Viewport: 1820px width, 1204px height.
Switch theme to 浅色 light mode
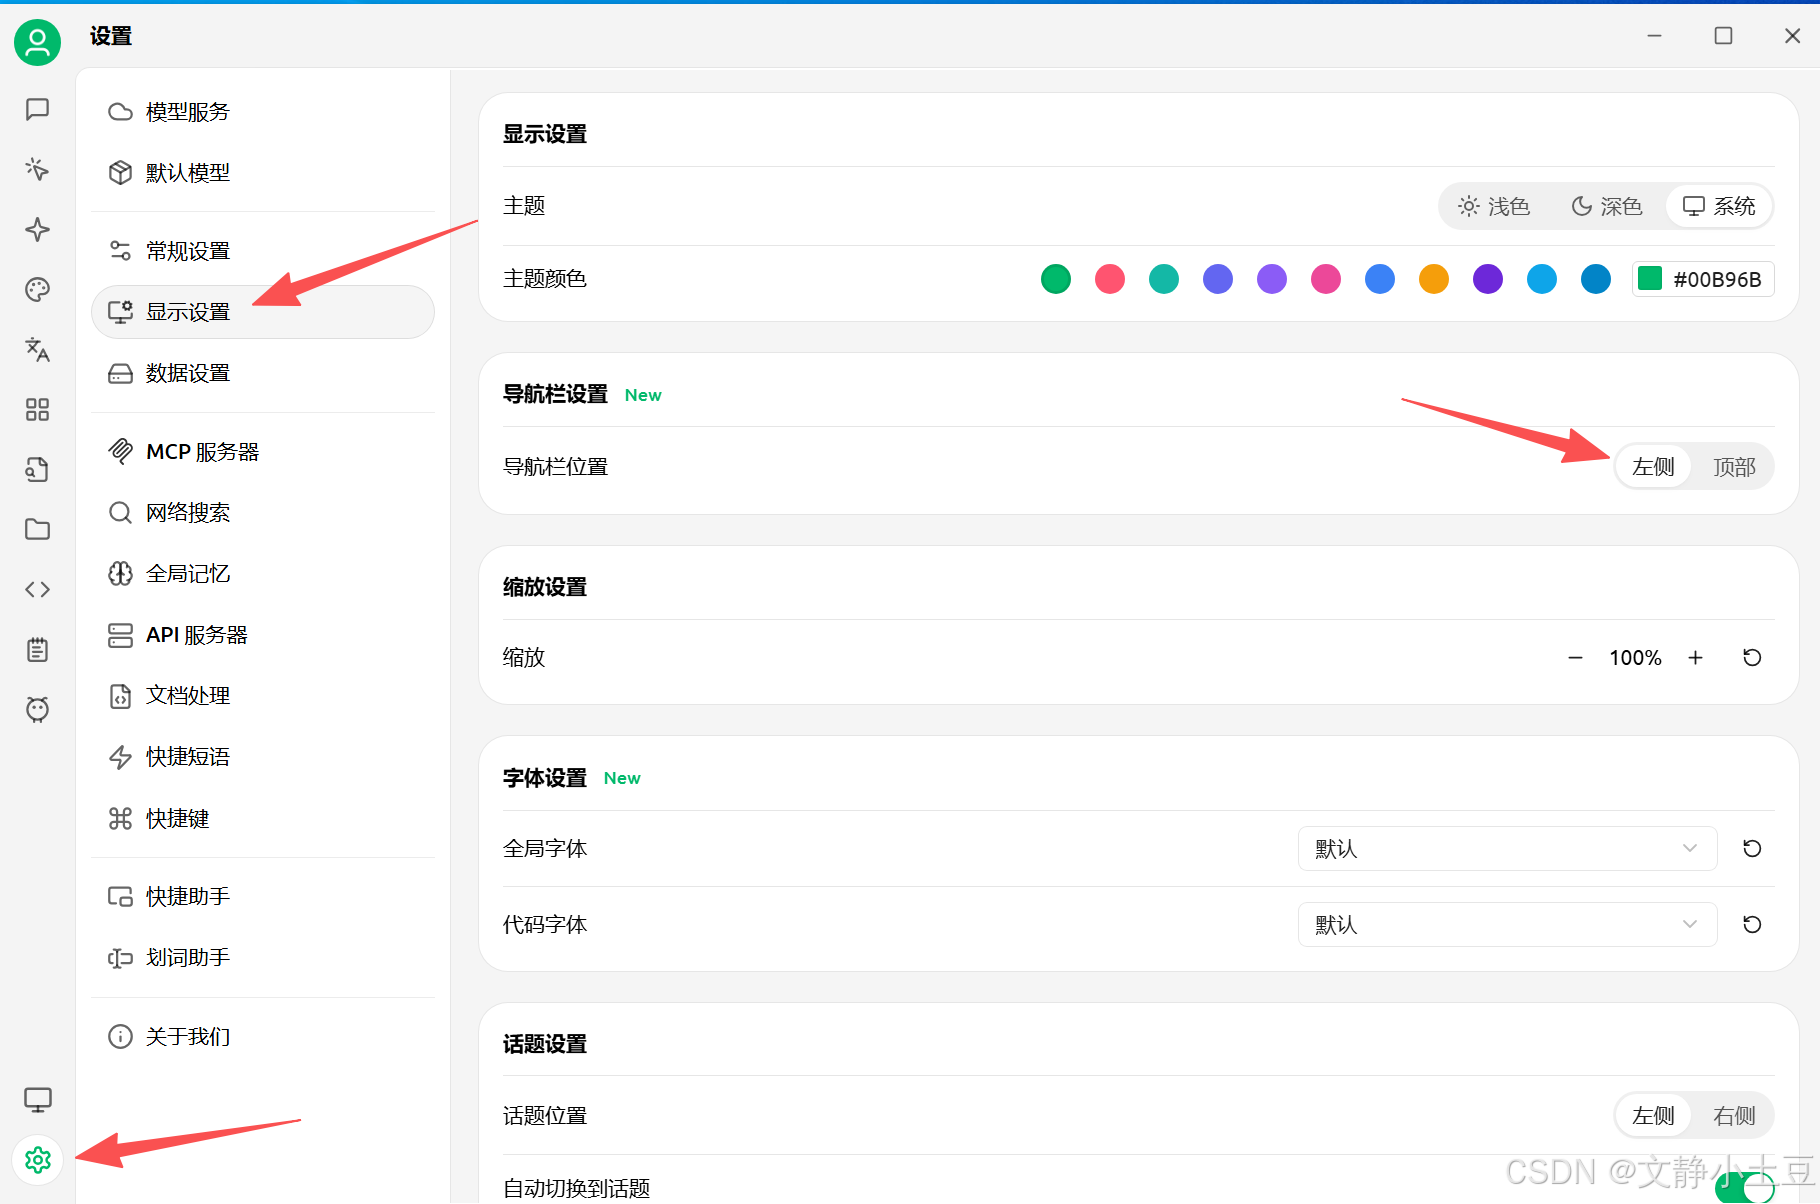pyautogui.click(x=1495, y=206)
